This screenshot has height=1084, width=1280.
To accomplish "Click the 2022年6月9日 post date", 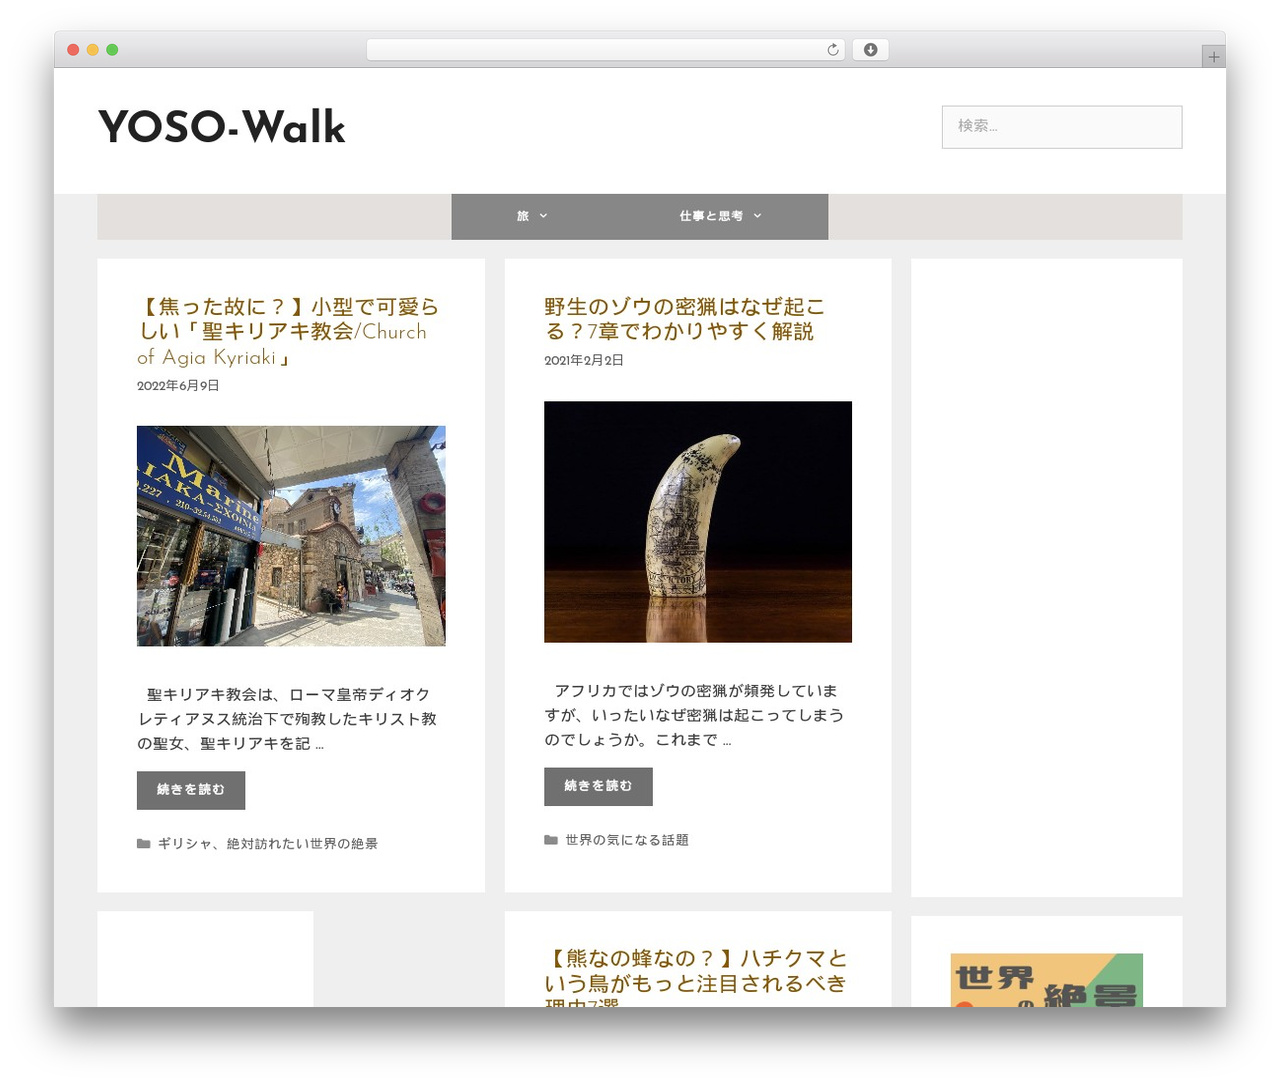I will [178, 386].
